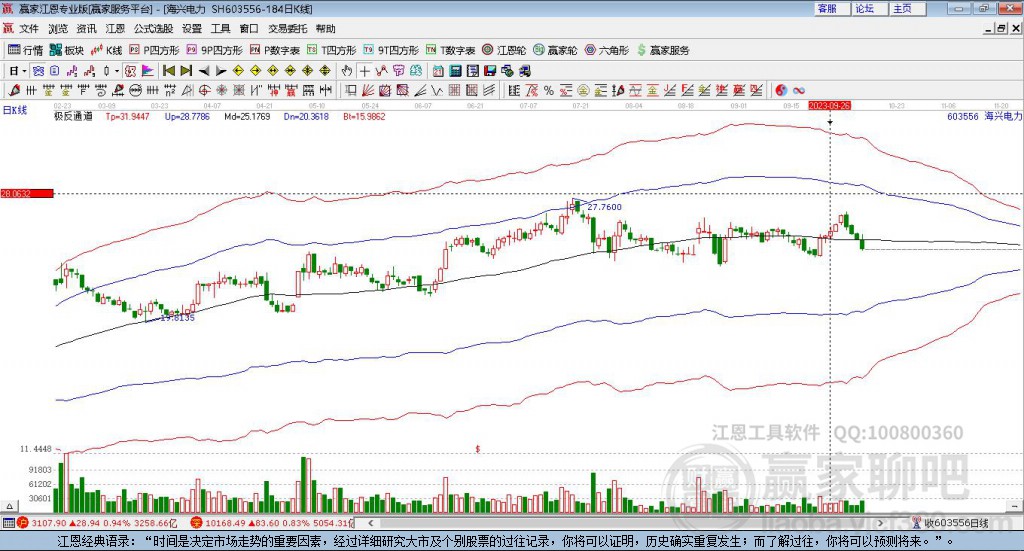This screenshot has height=551, width=1024.
Task: Click the zigzag wave line tool
Action: coord(437,91)
